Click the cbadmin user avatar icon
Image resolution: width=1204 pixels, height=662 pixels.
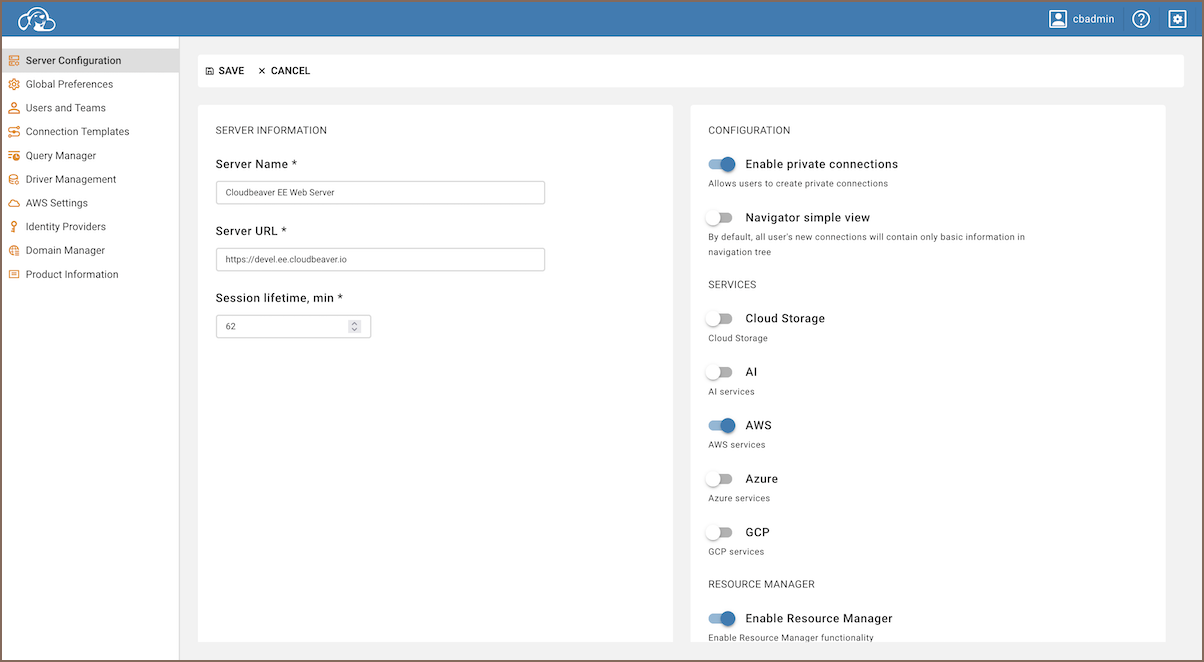pyautogui.click(x=1058, y=19)
